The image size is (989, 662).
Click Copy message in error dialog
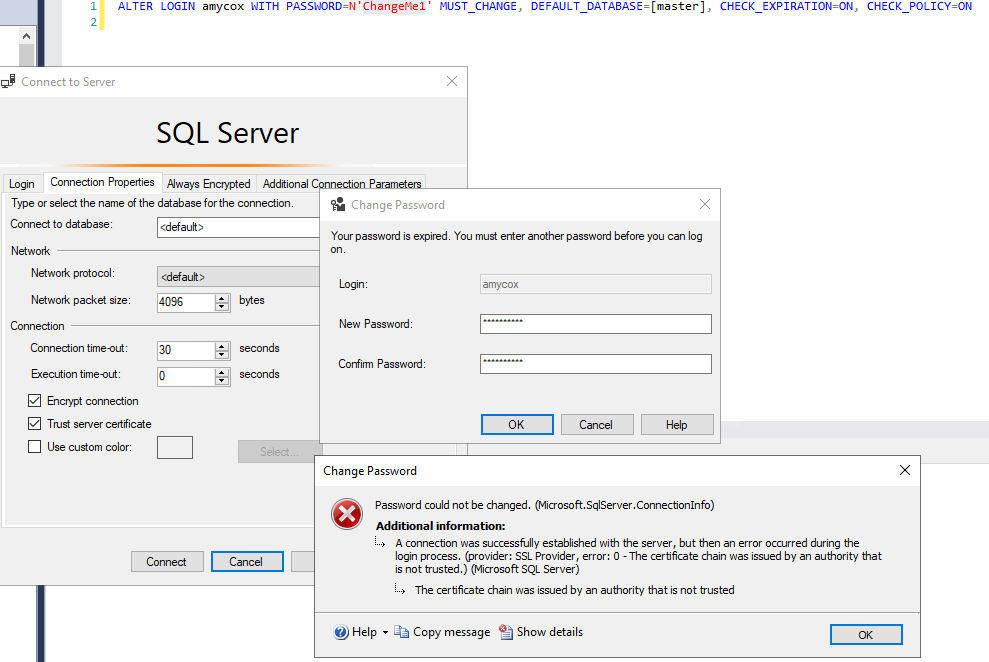442,632
